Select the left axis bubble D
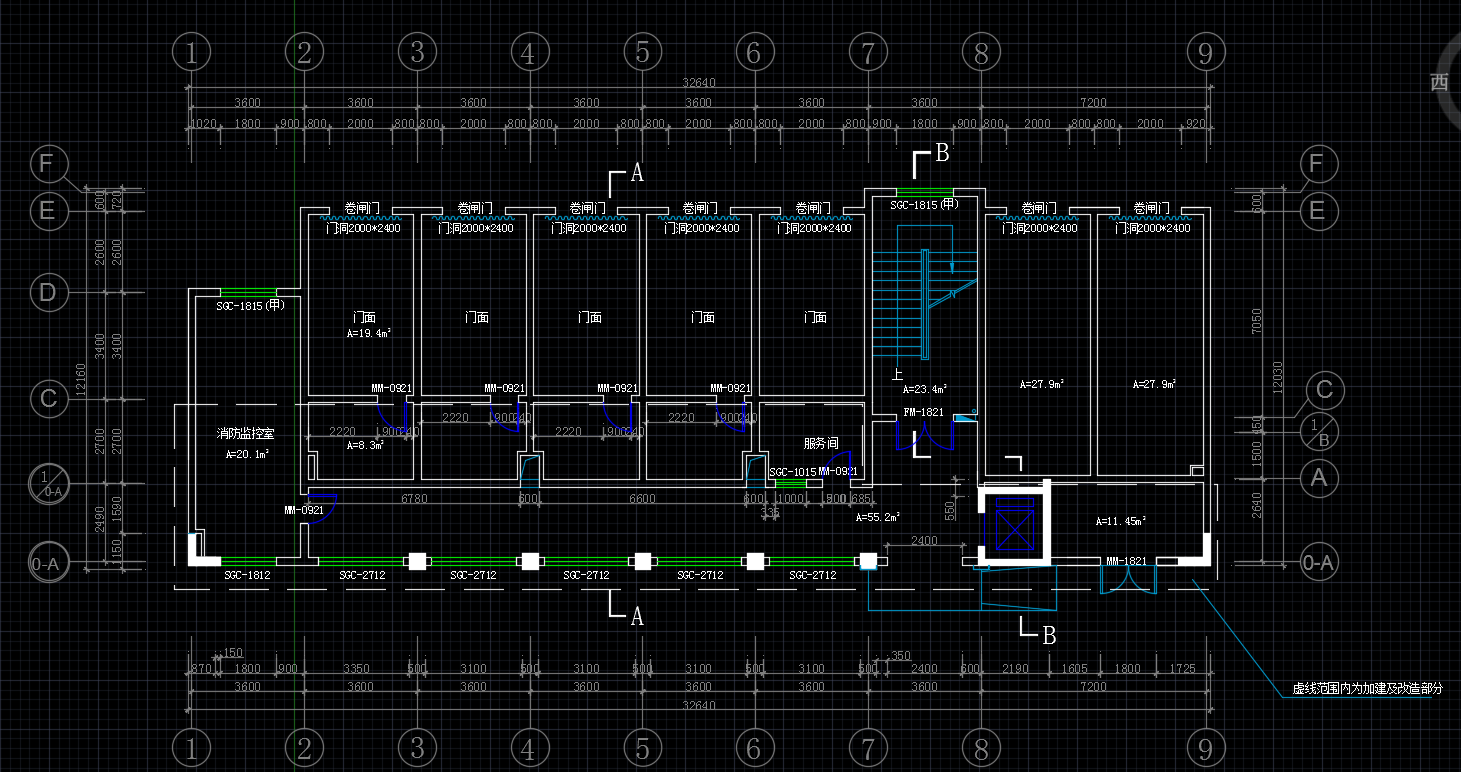The width and height of the screenshot is (1461, 772). pyautogui.click(x=47, y=293)
